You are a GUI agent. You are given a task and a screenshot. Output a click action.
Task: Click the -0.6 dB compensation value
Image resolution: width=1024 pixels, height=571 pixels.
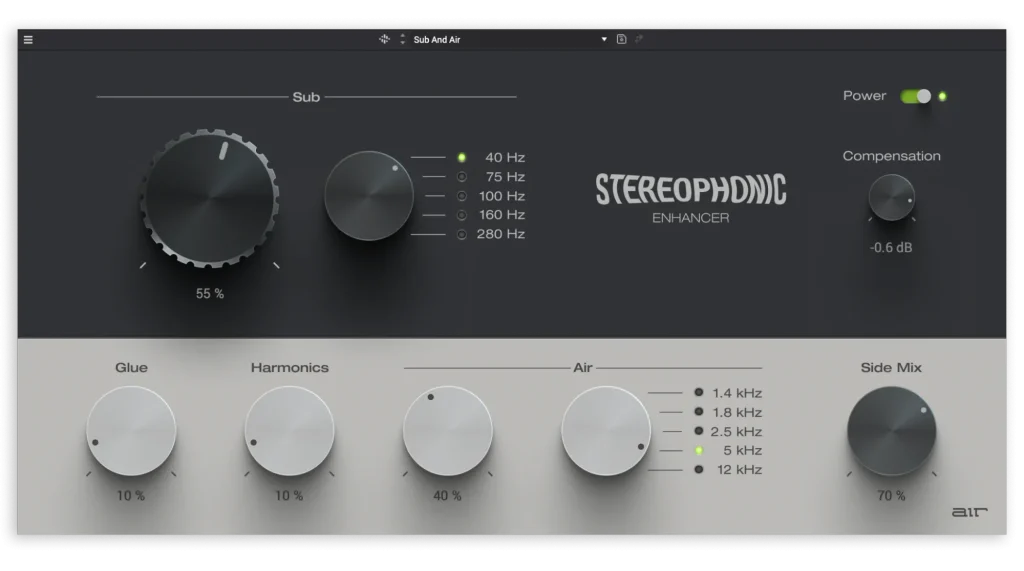(x=891, y=248)
